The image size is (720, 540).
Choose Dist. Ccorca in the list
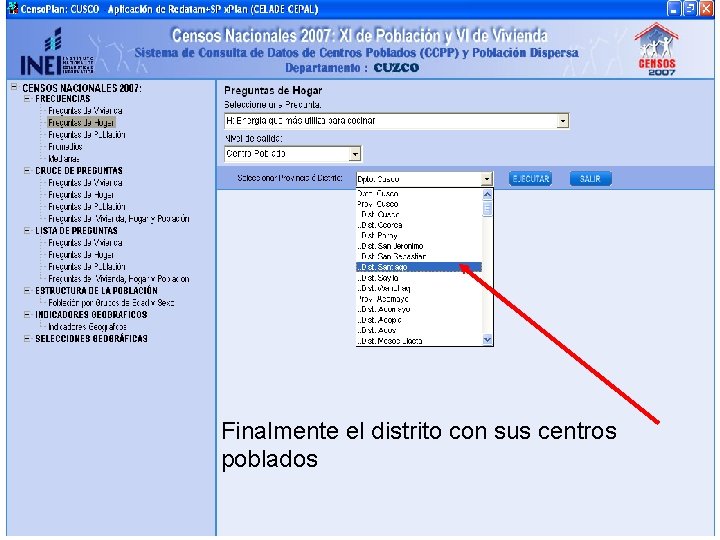[x=419, y=225]
